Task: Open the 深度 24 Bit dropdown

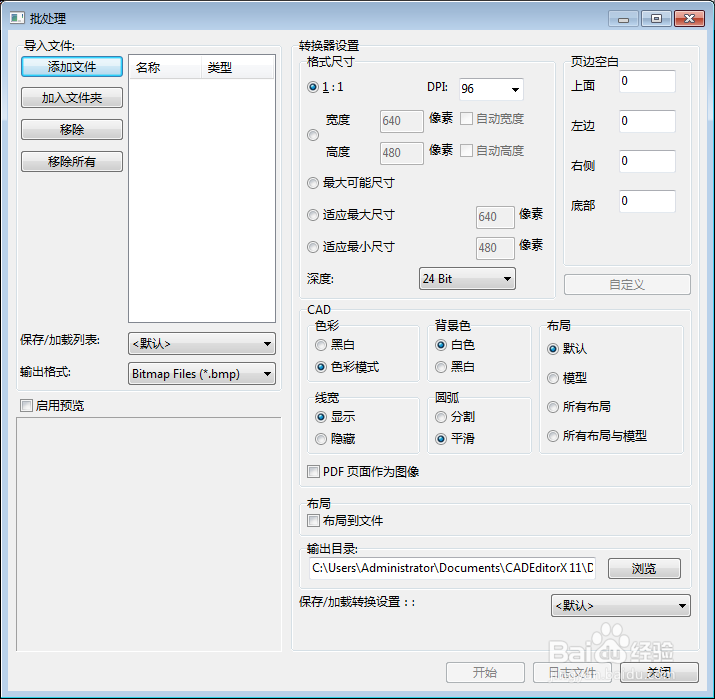Action: [x=467, y=279]
